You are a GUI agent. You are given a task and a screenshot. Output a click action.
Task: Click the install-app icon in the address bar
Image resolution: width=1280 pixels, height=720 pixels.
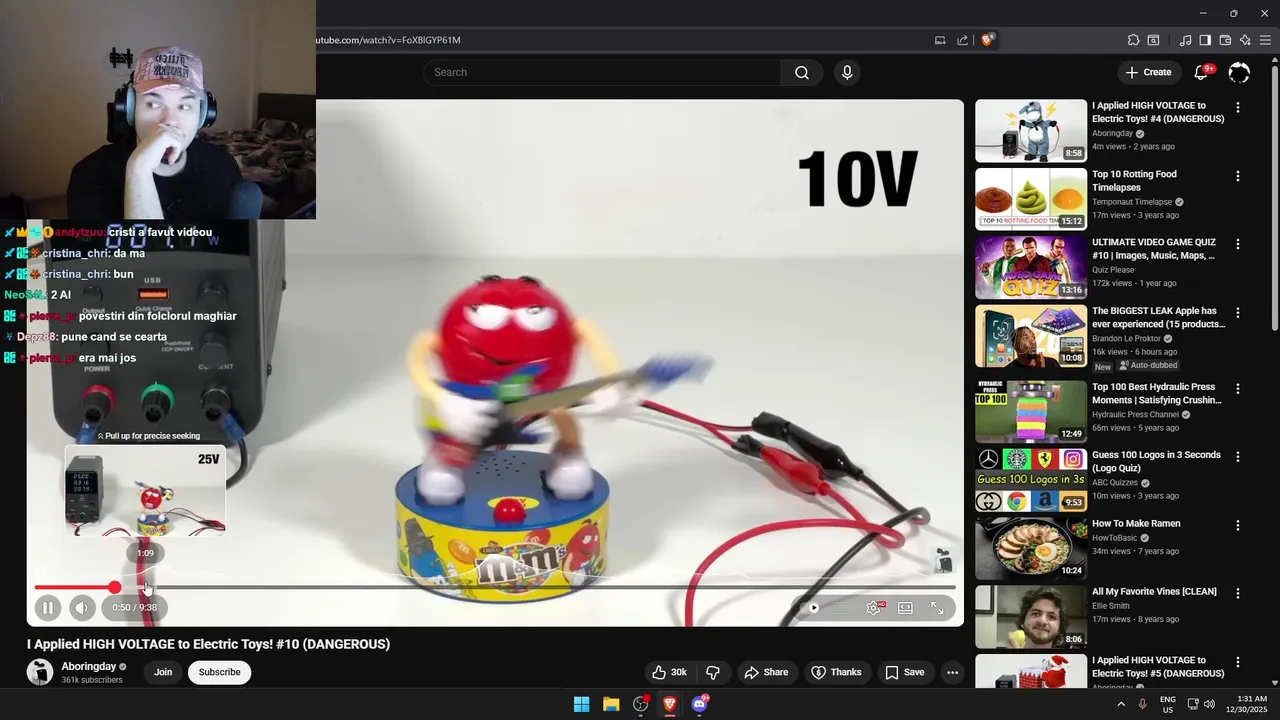(x=940, y=40)
